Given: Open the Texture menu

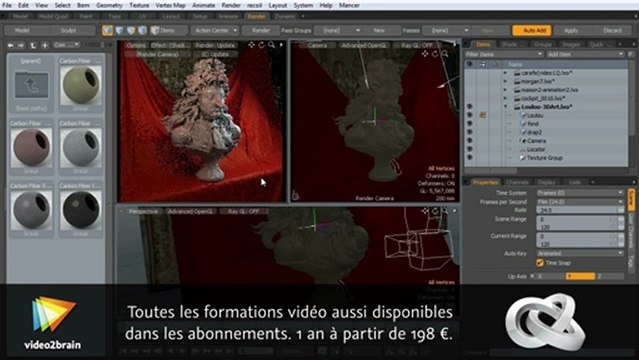Looking at the screenshot, I should (x=139, y=5).
